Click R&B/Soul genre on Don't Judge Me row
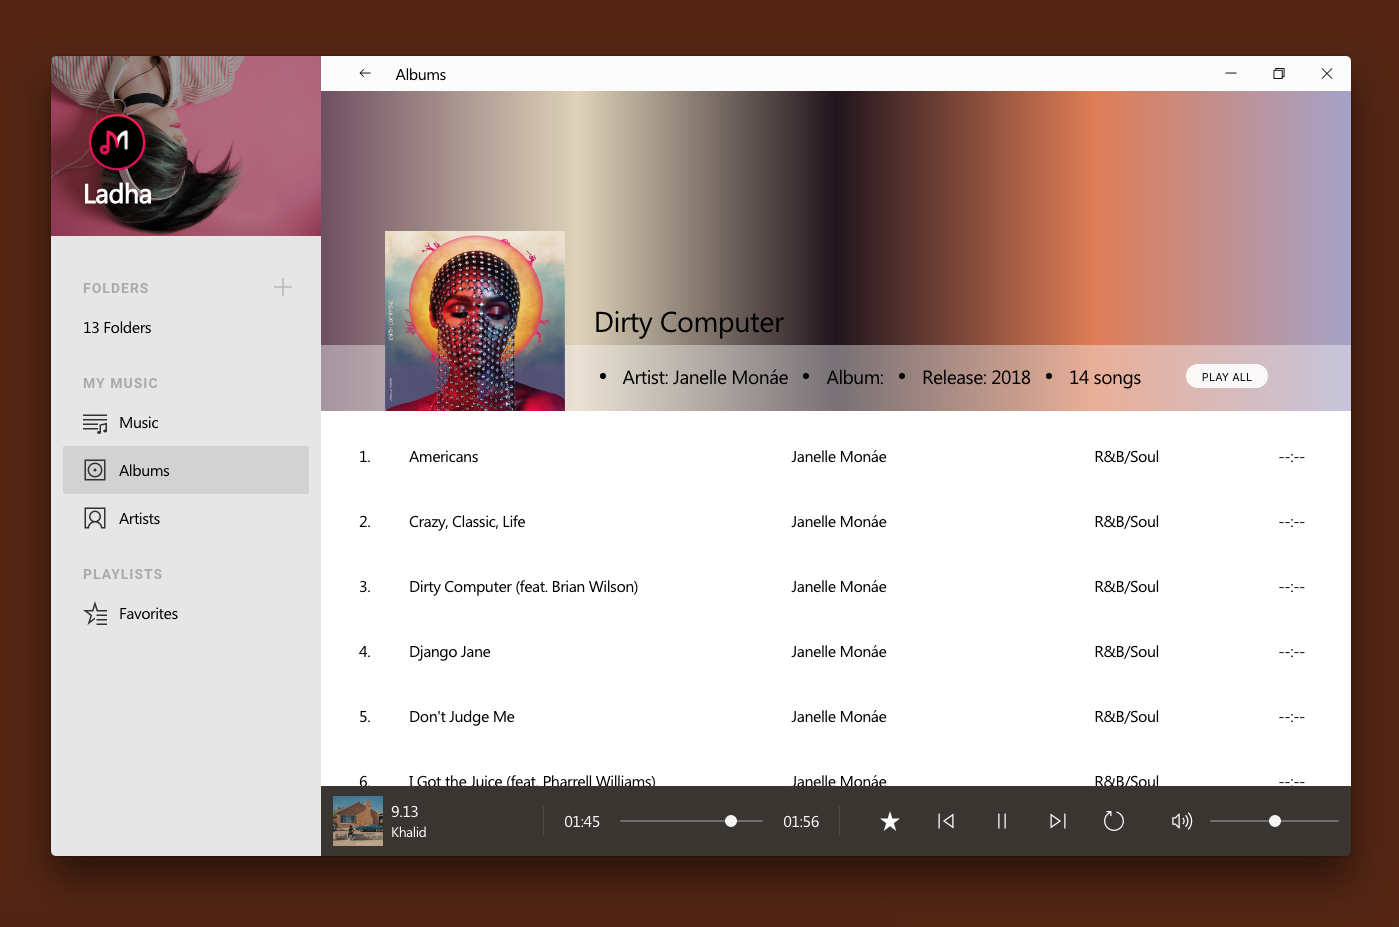 tap(1127, 717)
